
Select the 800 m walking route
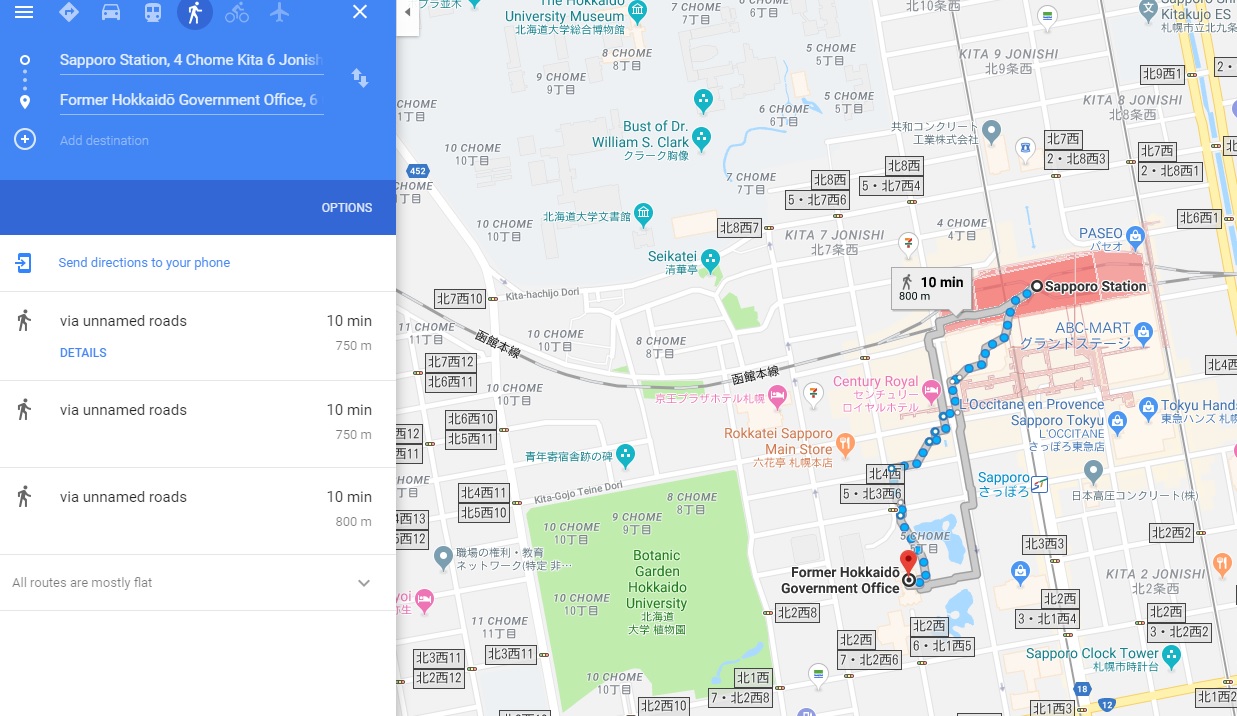pyautogui.click(x=198, y=511)
